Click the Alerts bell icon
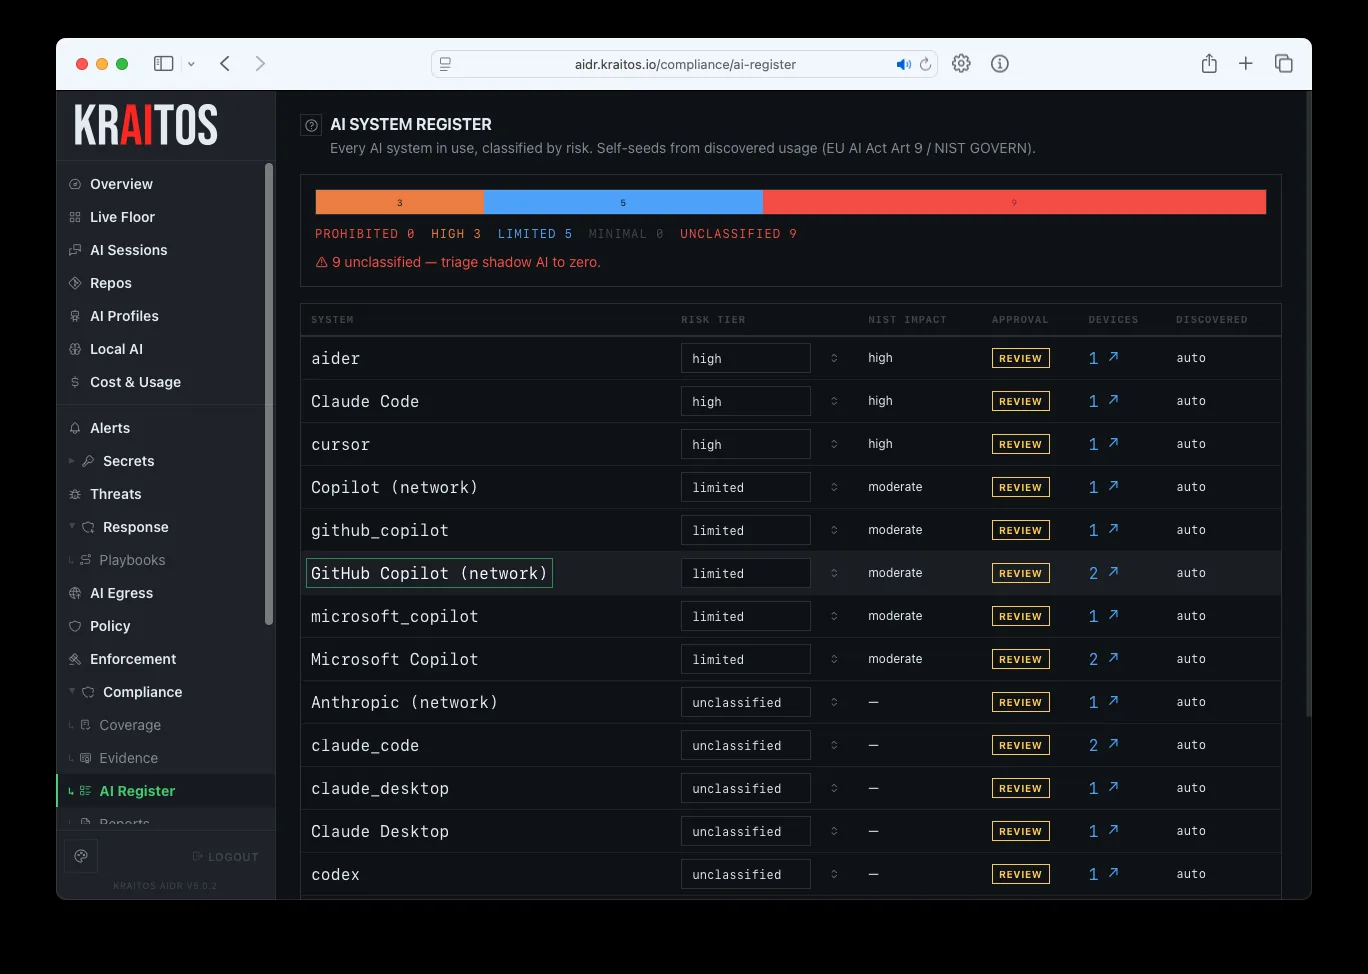1368x974 pixels. coord(75,428)
